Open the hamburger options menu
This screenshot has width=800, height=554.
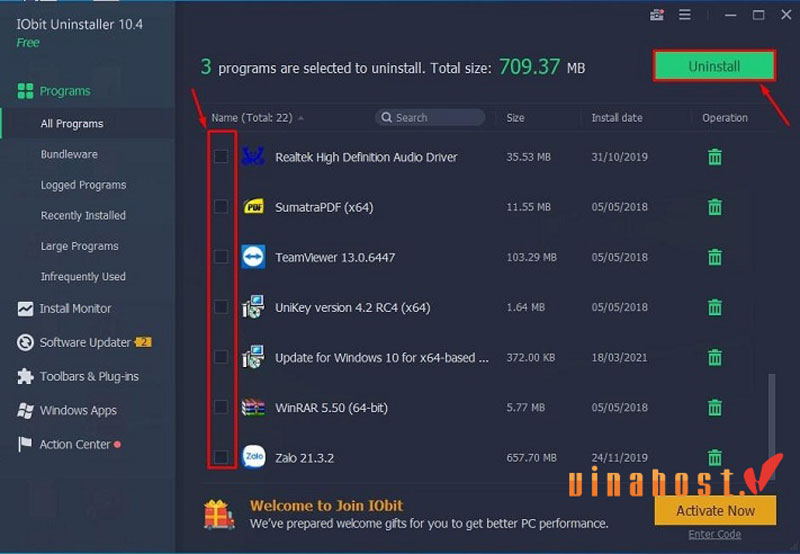685,15
